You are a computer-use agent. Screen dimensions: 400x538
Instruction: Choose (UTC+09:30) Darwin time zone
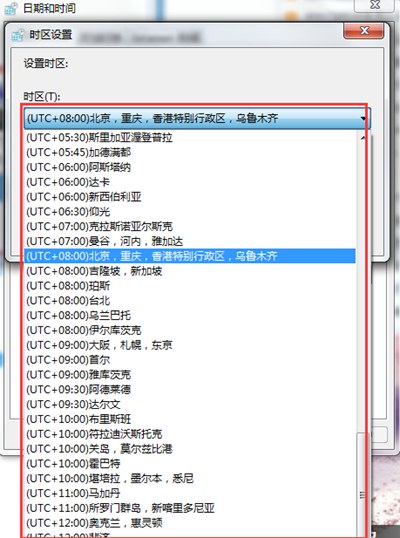pyautogui.click(x=189, y=404)
